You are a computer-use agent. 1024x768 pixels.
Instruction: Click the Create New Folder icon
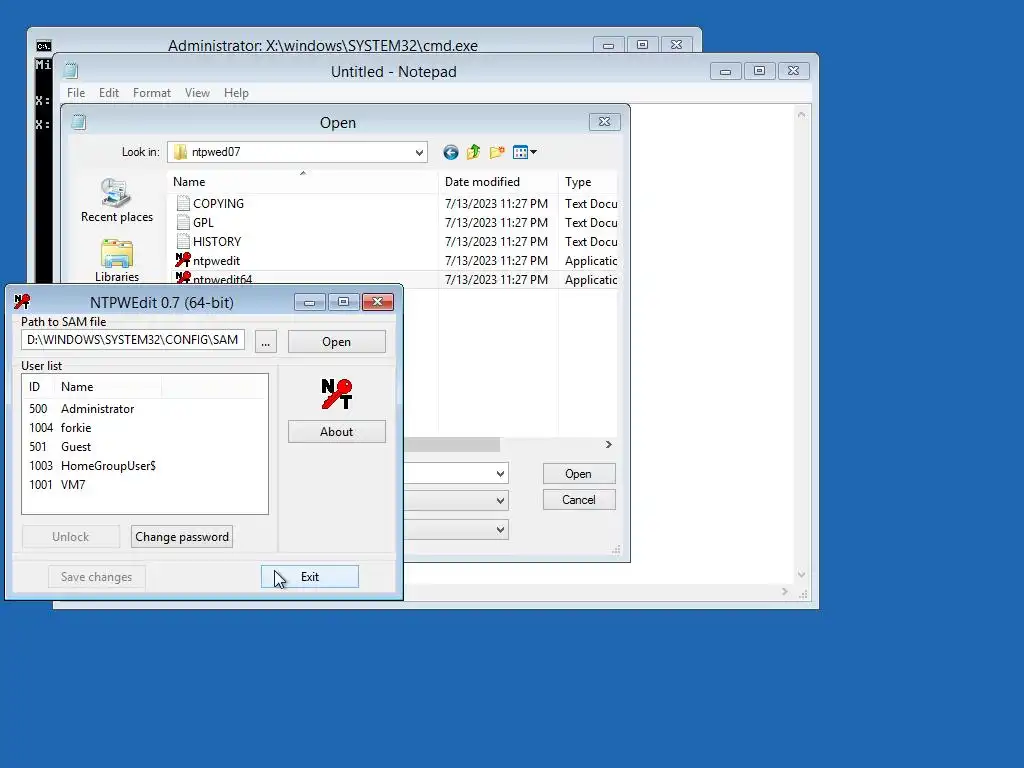pos(497,153)
